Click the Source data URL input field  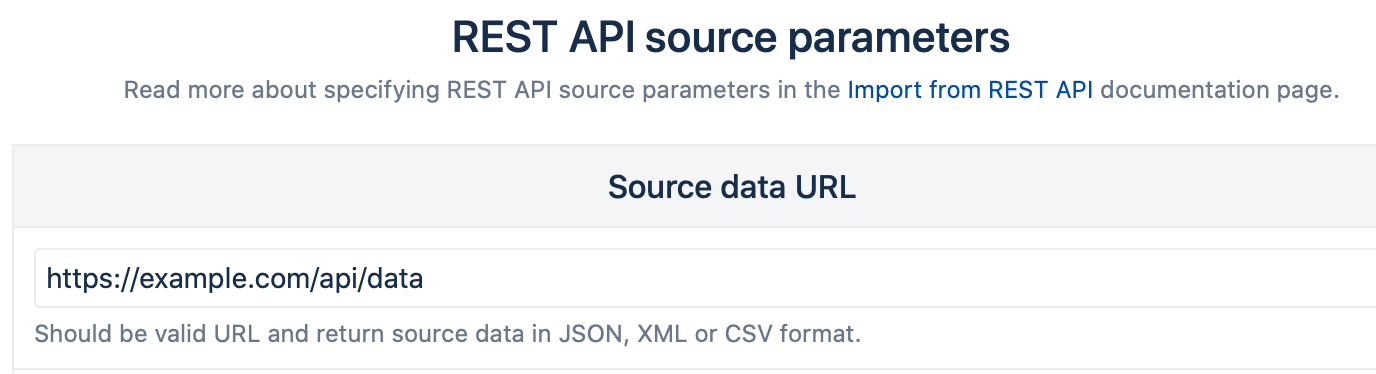pos(705,278)
